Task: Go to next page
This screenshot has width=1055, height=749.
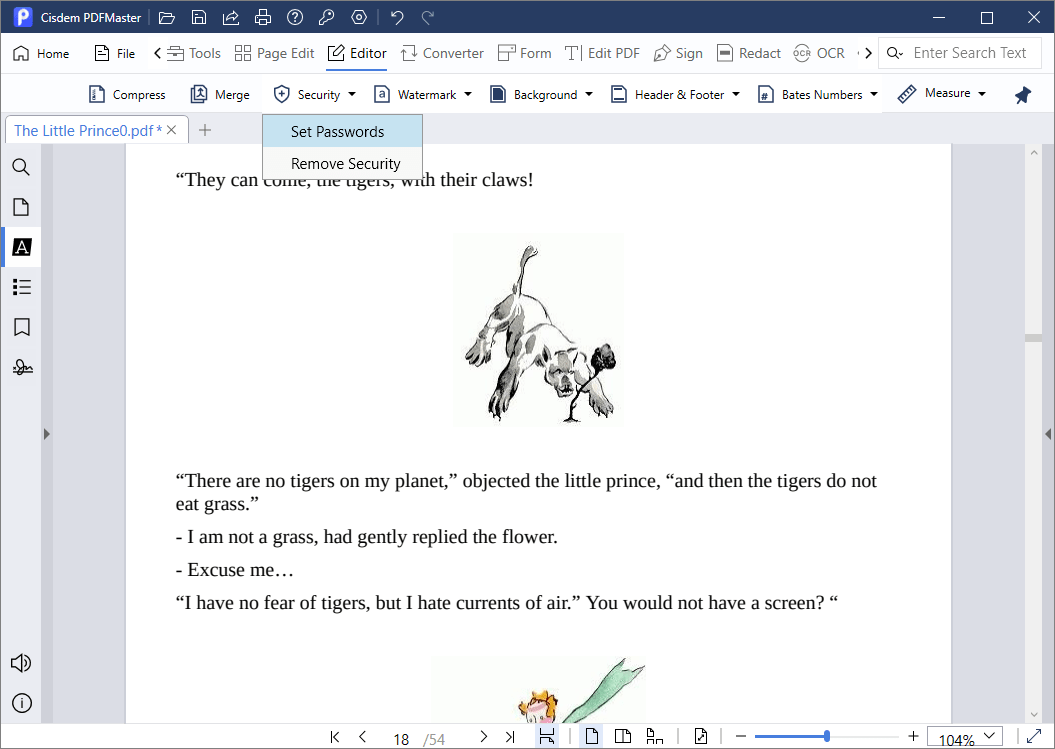Action: (483, 737)
